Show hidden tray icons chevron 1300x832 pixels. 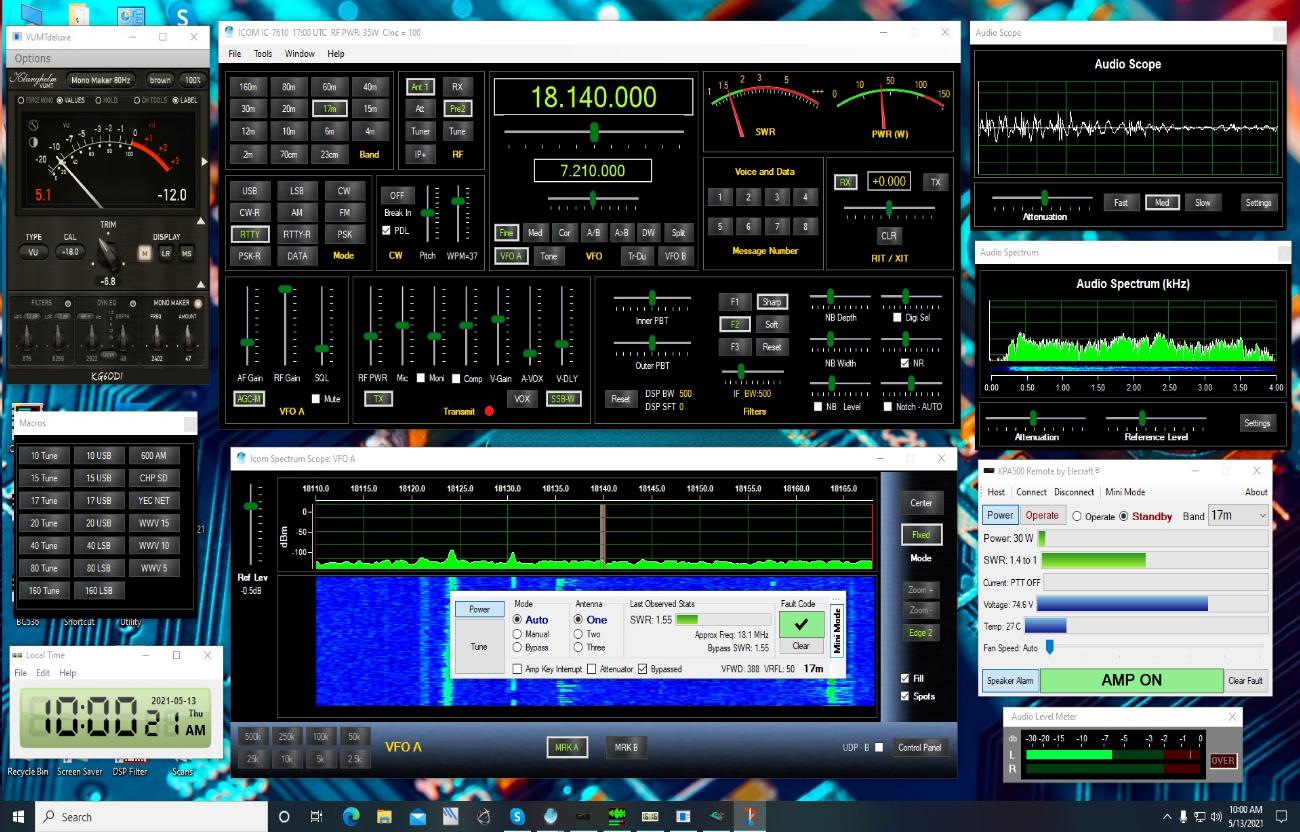tap(1165, 817)
